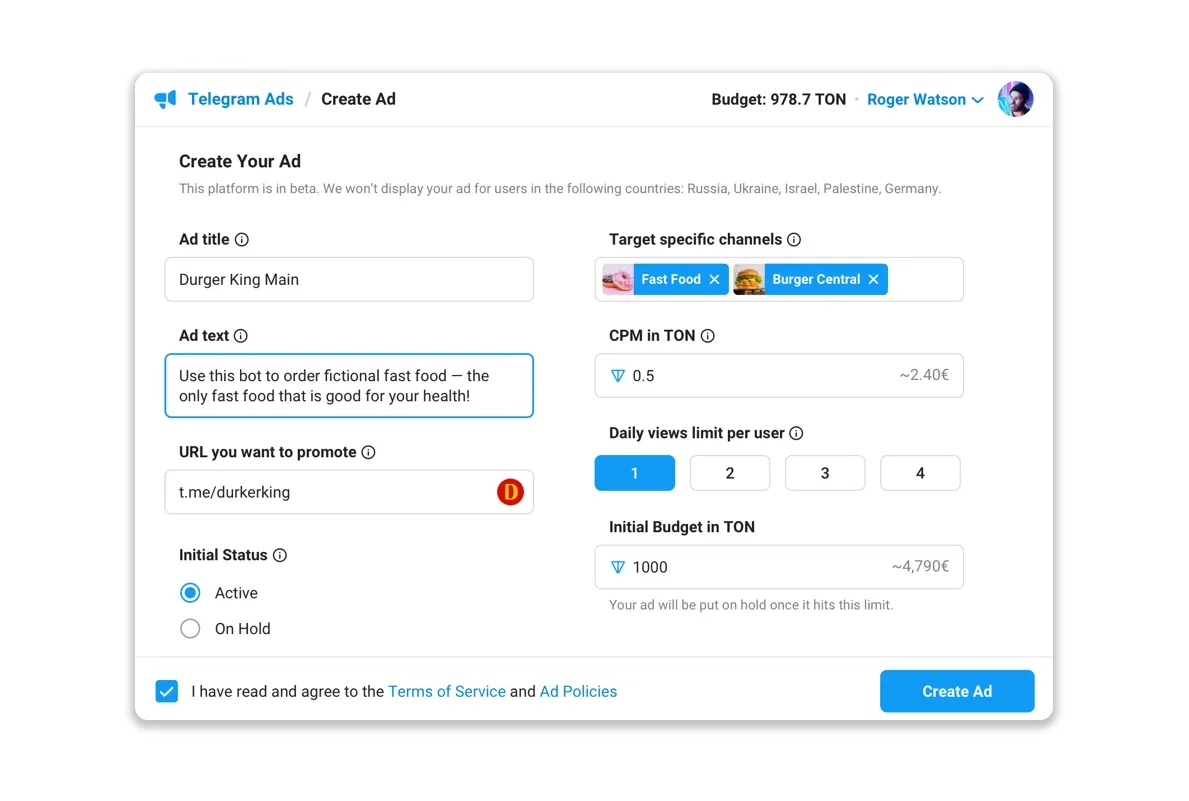
Task: Click the Create Your Ad heading
Action: [x=240, y=161]
